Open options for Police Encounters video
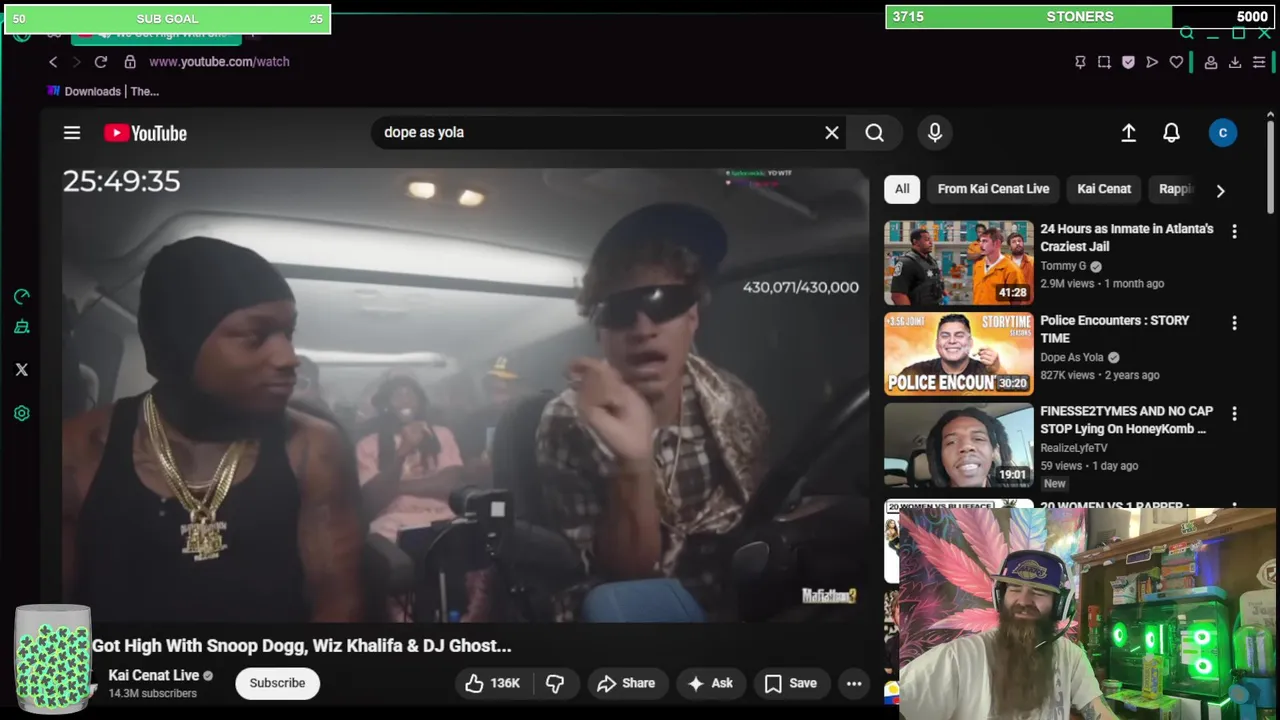Viewport: 1280px width, 720px height. 1234,323
